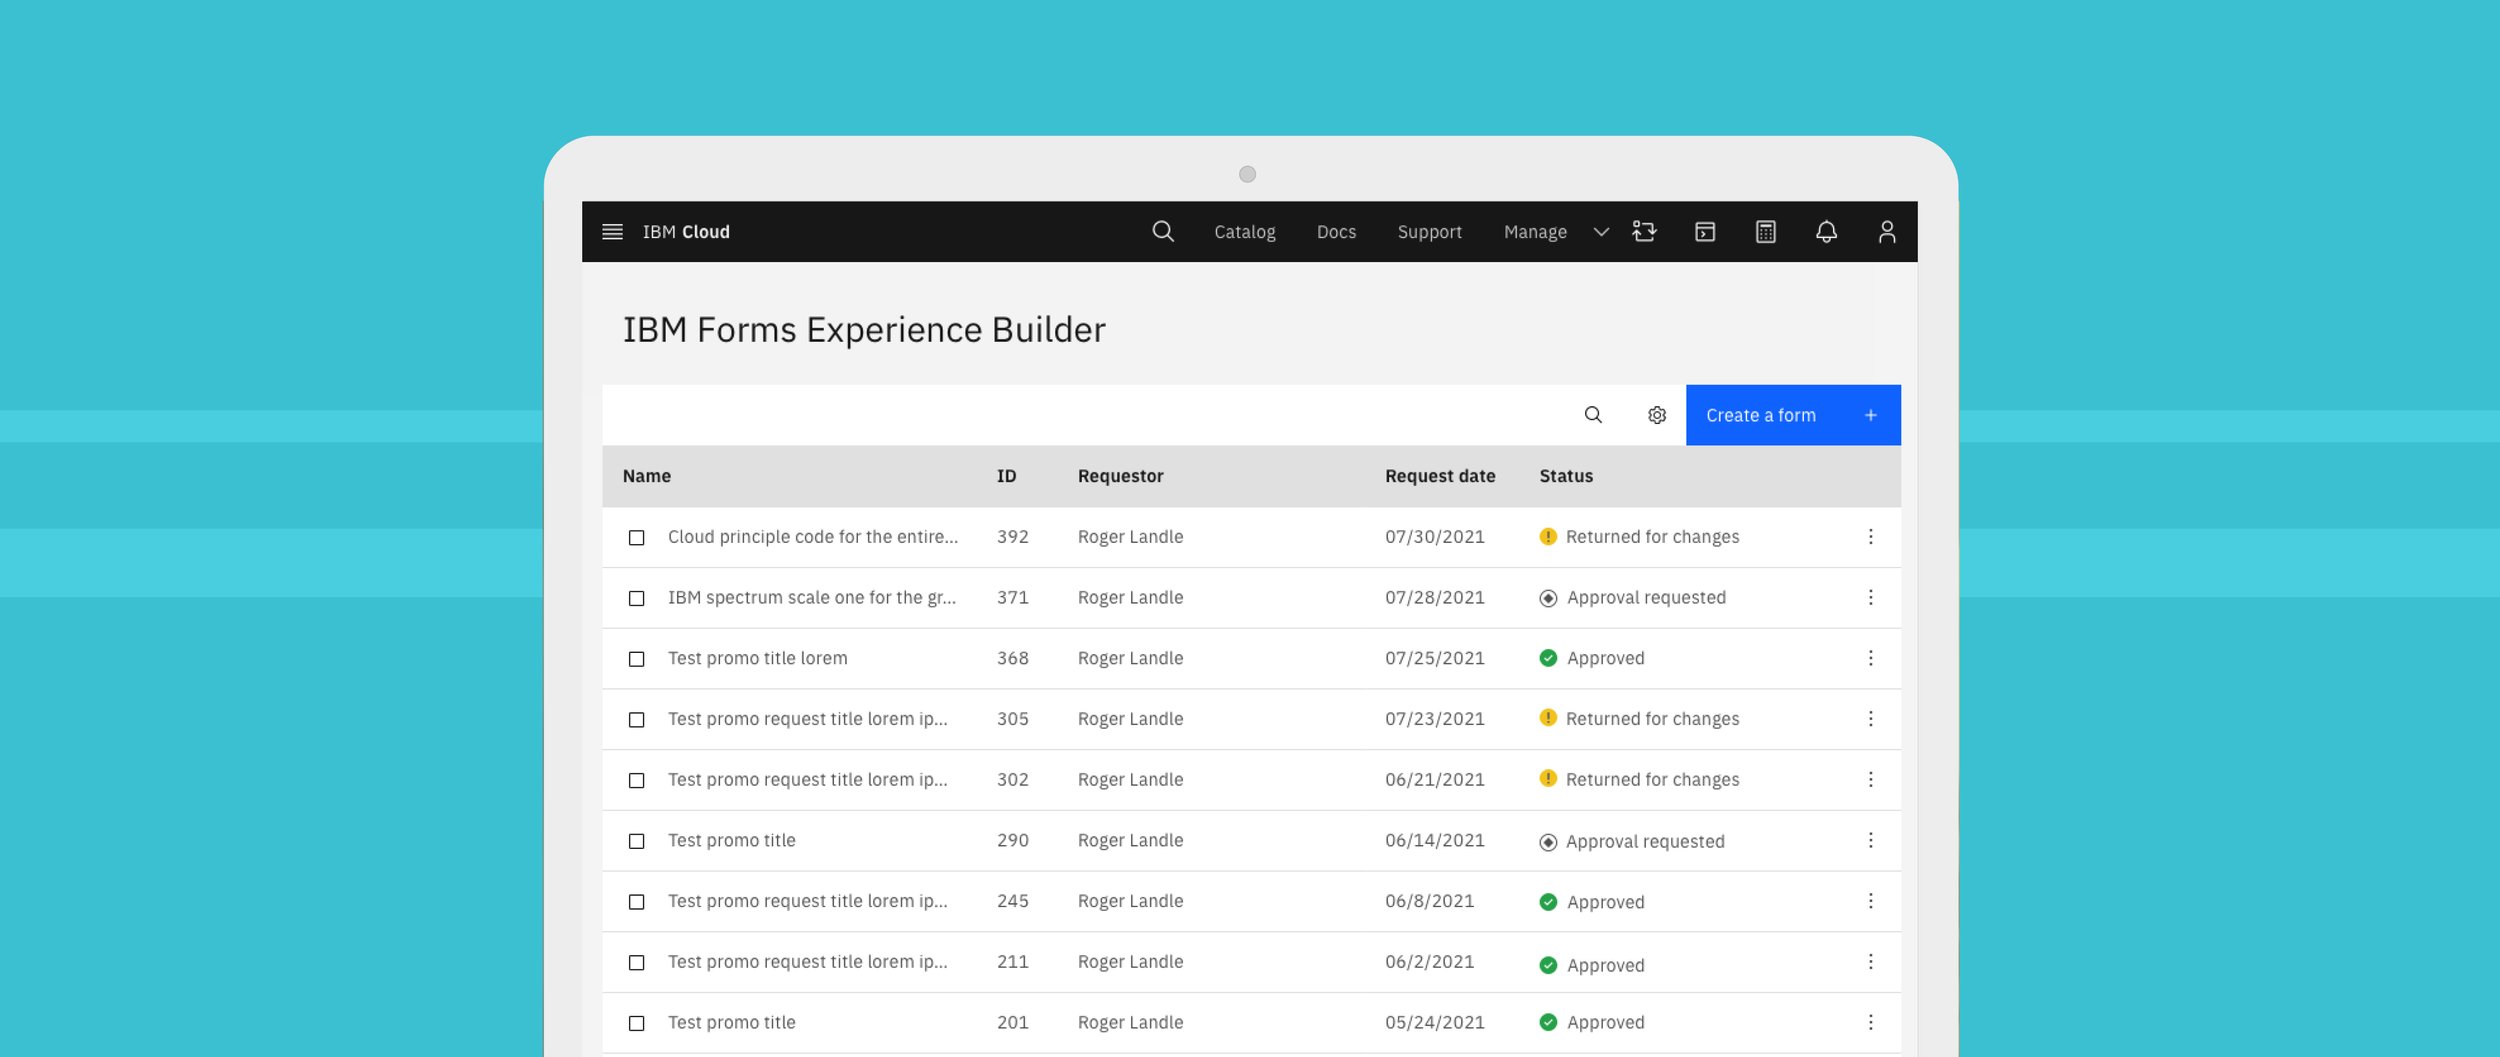The height and width of the screenshot is (1057, 2500).
Task: Select checkbox for Cloud principle code row
Action: tap(636, 538)
